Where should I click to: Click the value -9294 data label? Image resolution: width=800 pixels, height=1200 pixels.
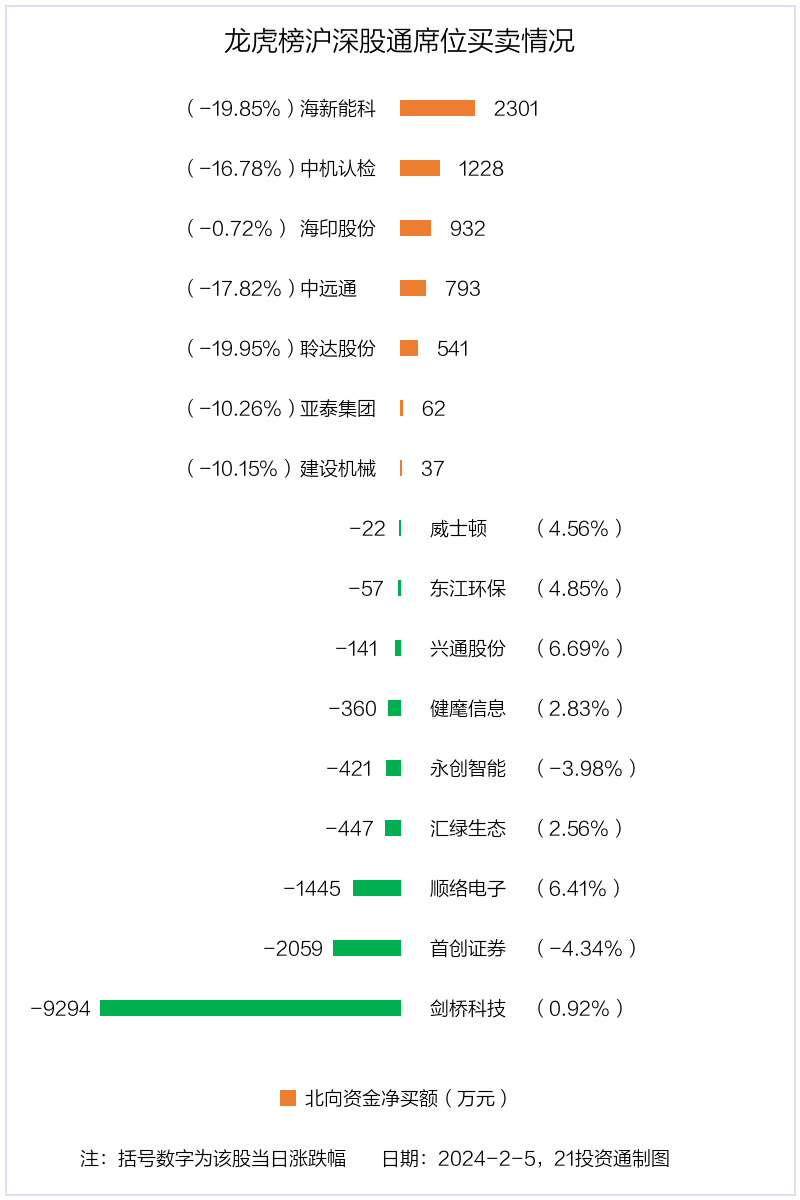point(60,1008)
